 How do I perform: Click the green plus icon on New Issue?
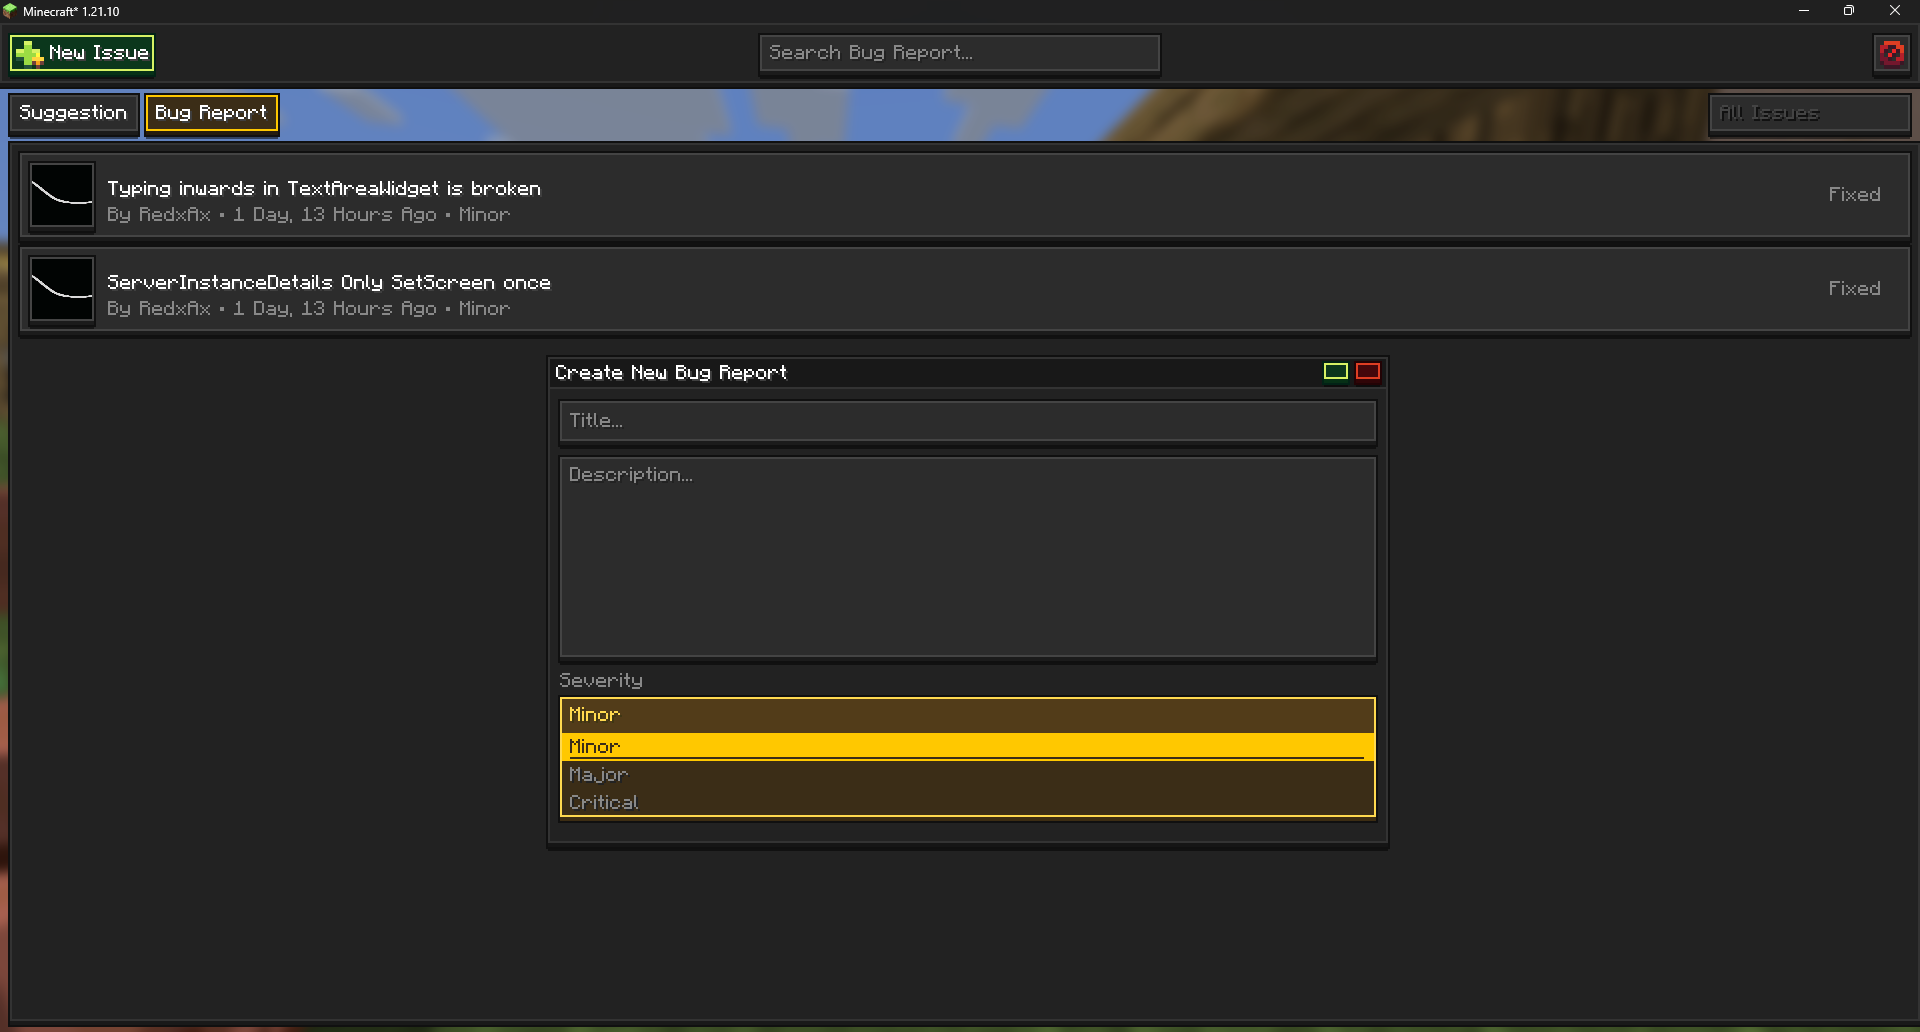(29, 53)
